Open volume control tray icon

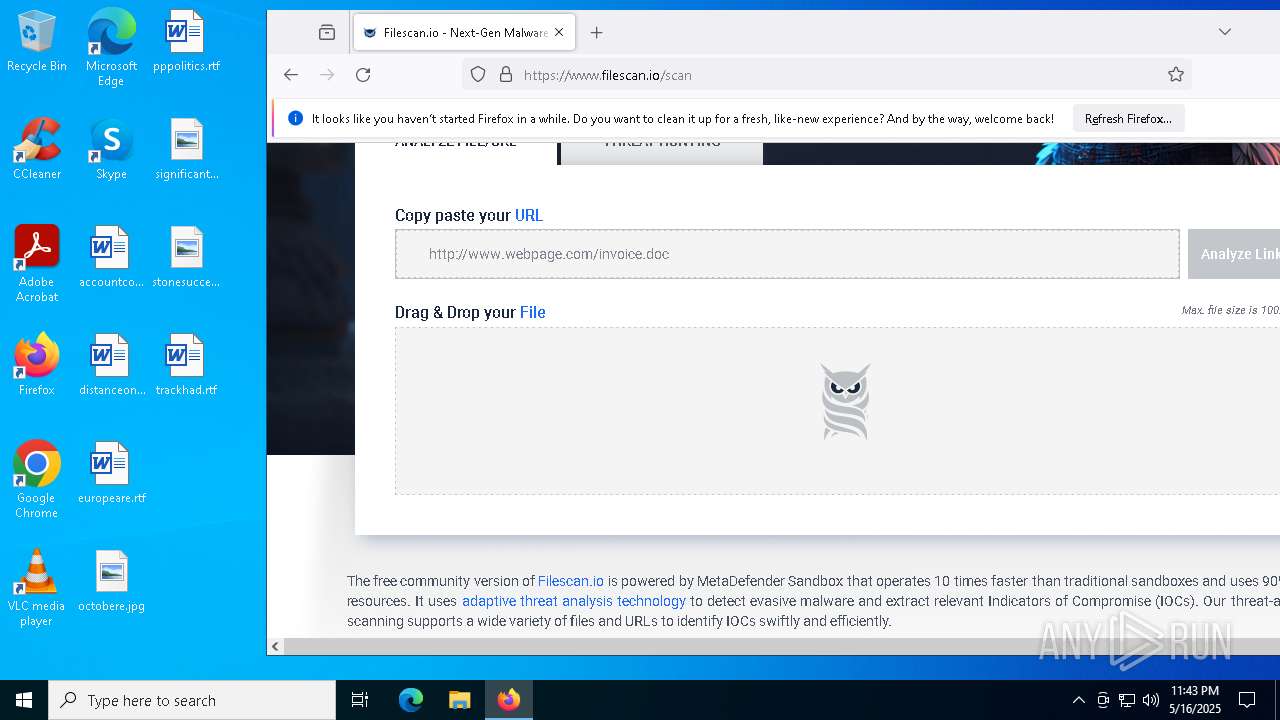coord(1150,700)
